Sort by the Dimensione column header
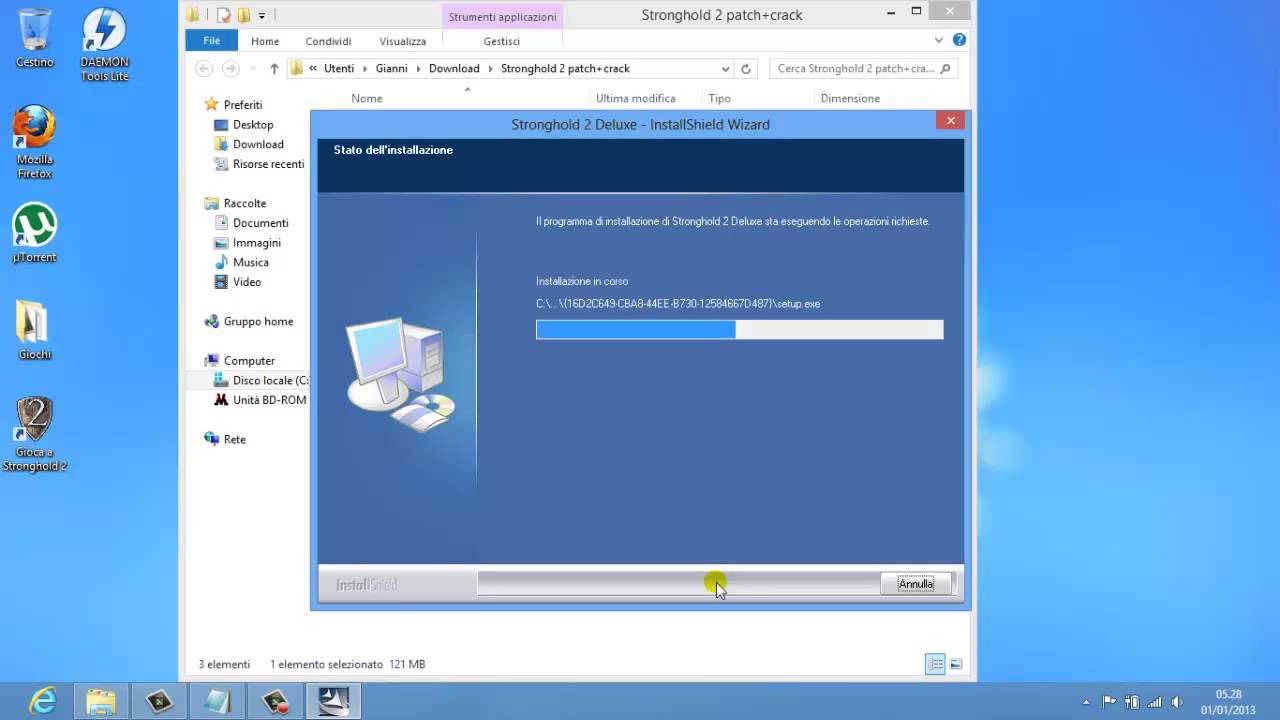Screen dimensions: 1280x720 click(850, 98)
